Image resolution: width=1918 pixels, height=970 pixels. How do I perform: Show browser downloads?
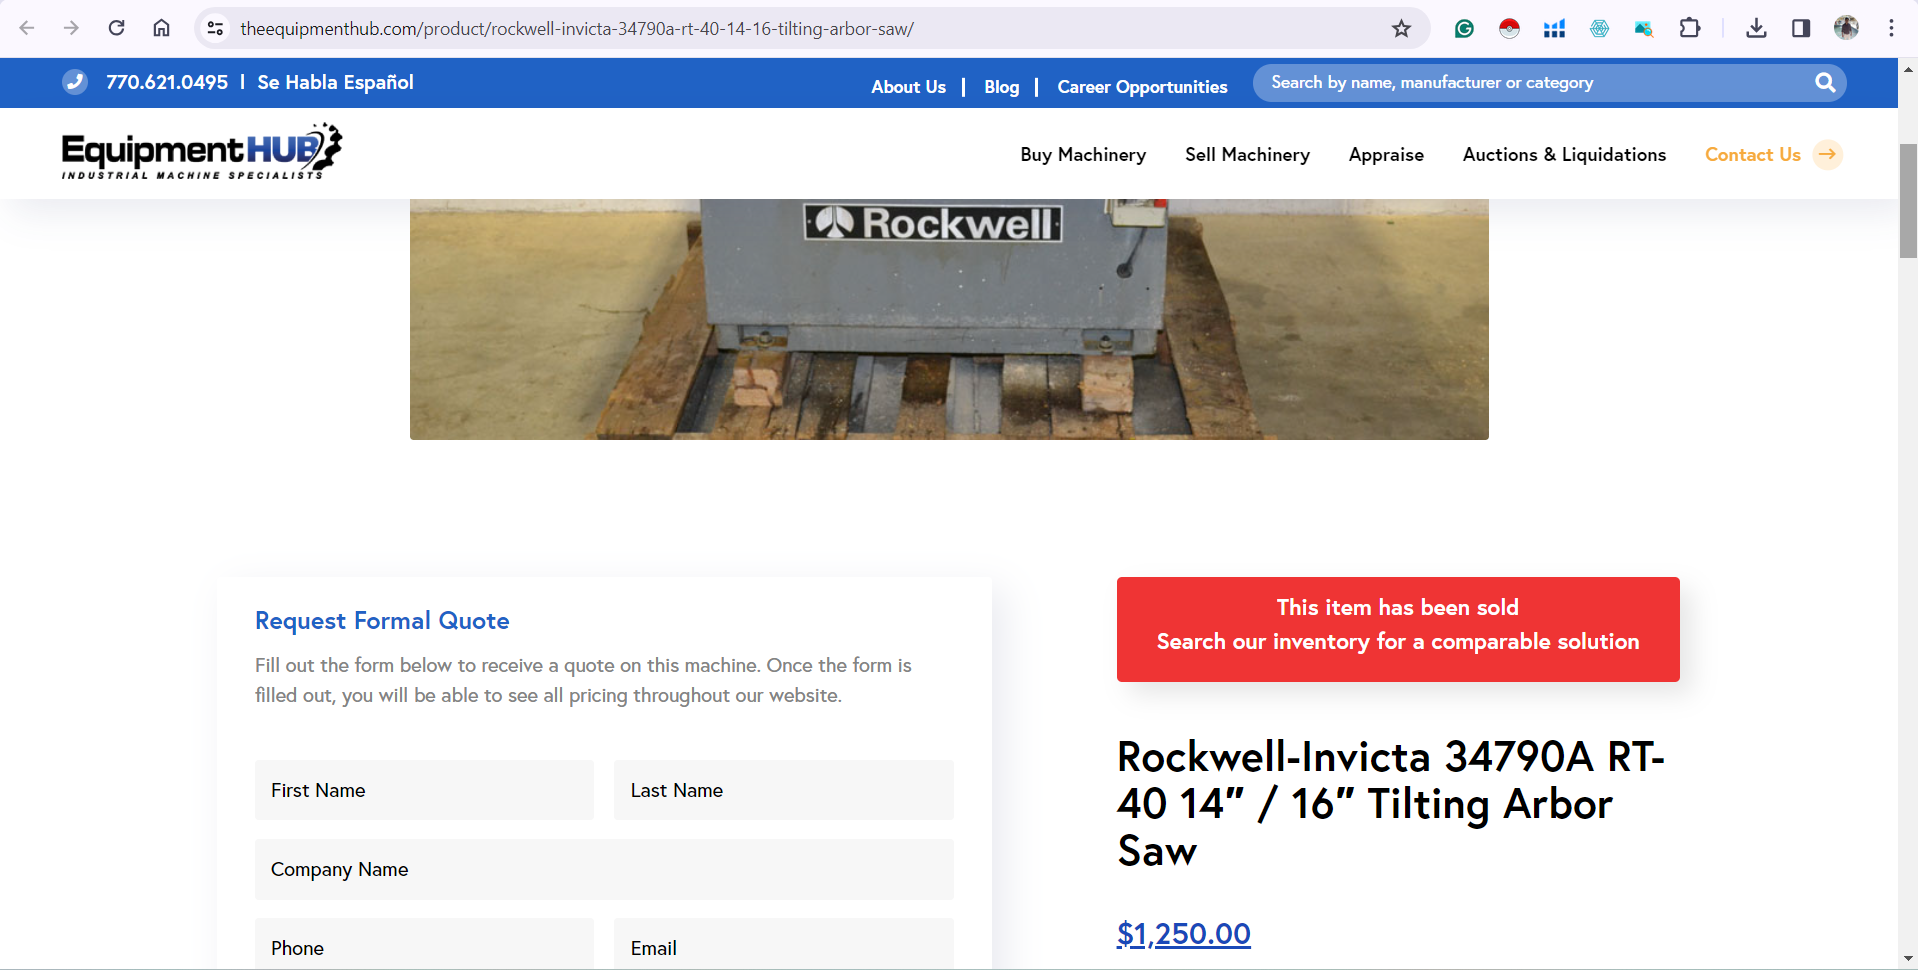tap(1756, 28)
